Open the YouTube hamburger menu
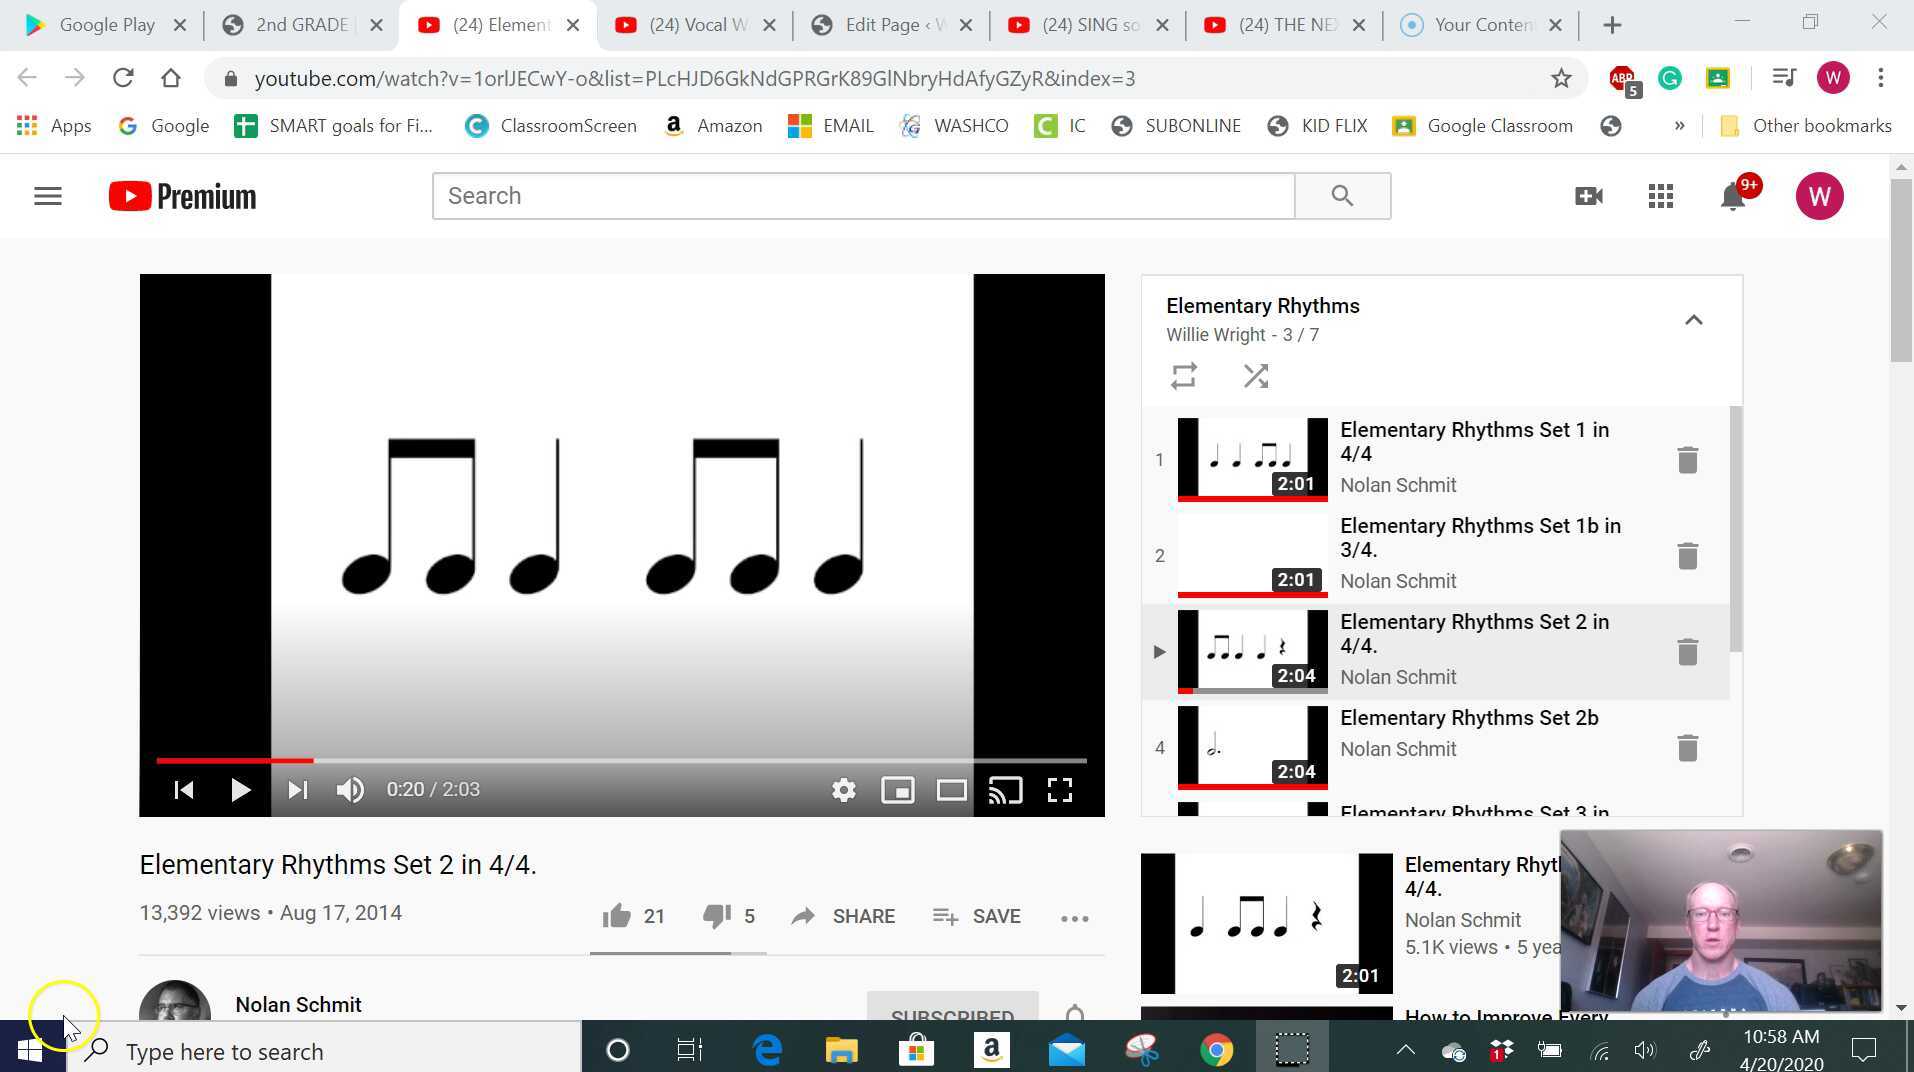The height and width of the screenshot is (1072, 1914). pyautogui.click(x=47, y=195)
